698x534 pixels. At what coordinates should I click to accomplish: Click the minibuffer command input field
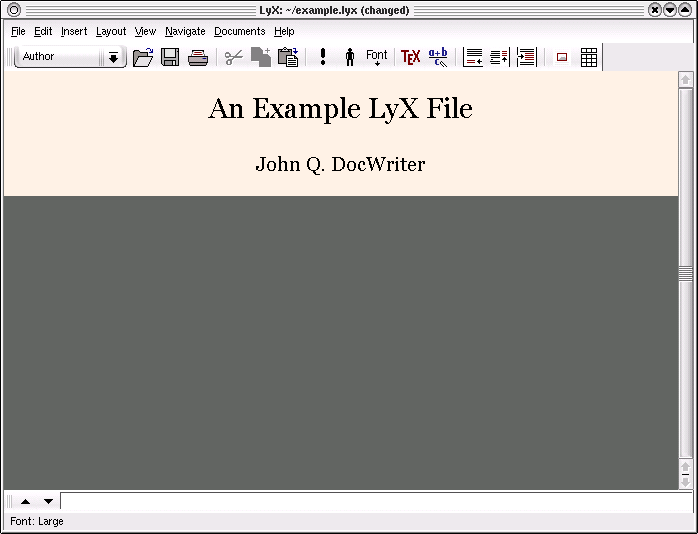pyautogui.click(x=368, y=501)
